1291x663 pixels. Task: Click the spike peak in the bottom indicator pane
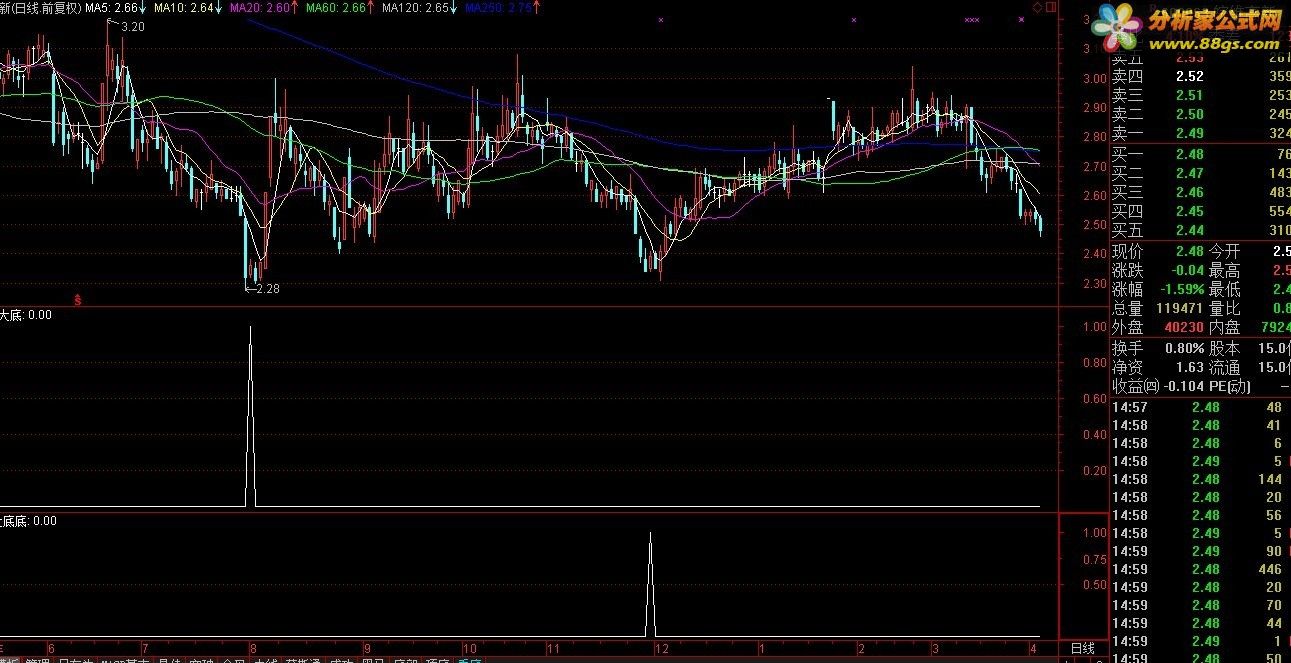[651, 534]
